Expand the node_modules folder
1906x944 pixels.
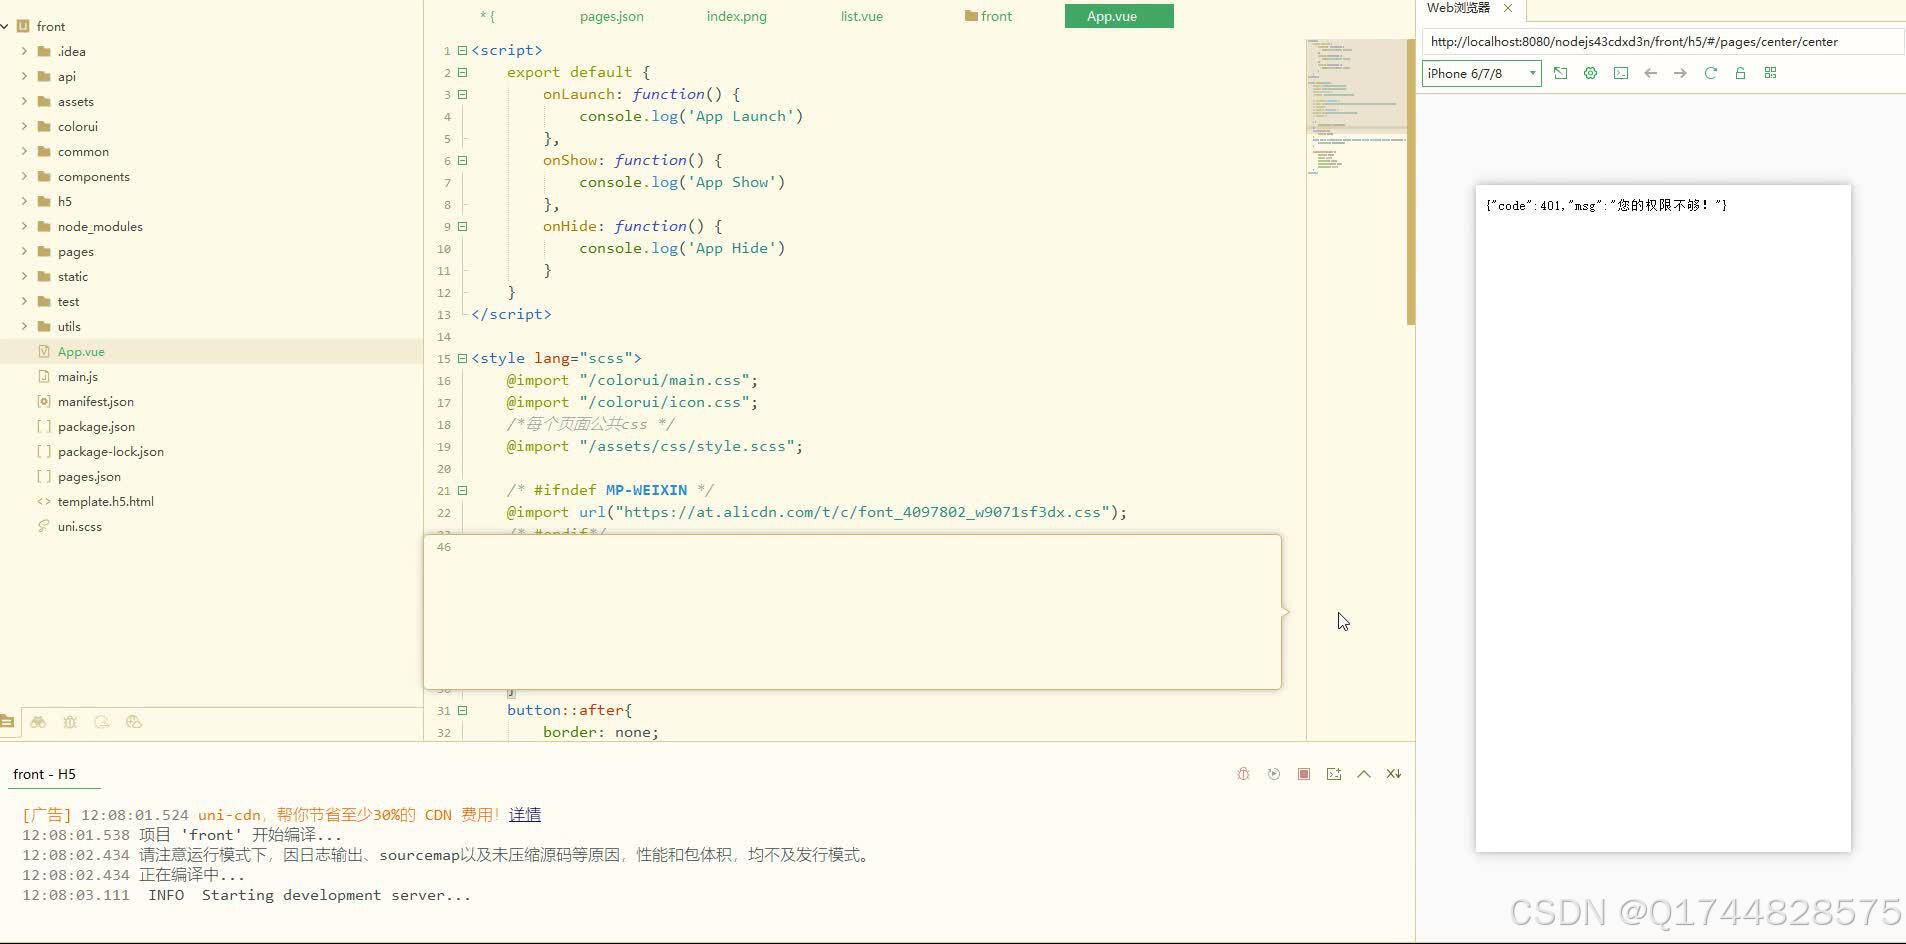(x=24, y=226)
